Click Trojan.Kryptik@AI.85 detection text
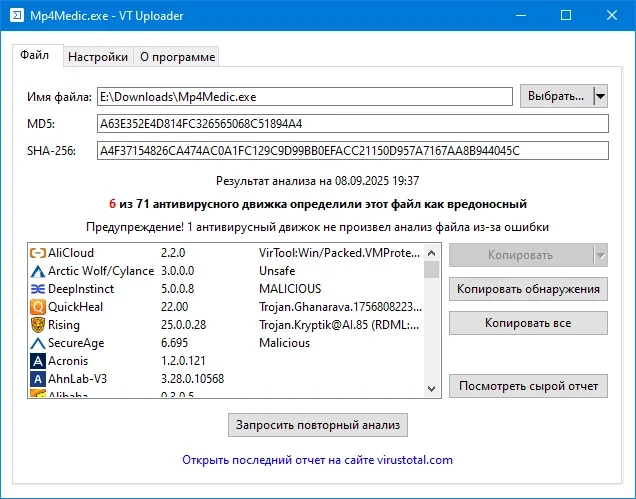The width and height of the screenshot is (636, 499). [339, 325]
